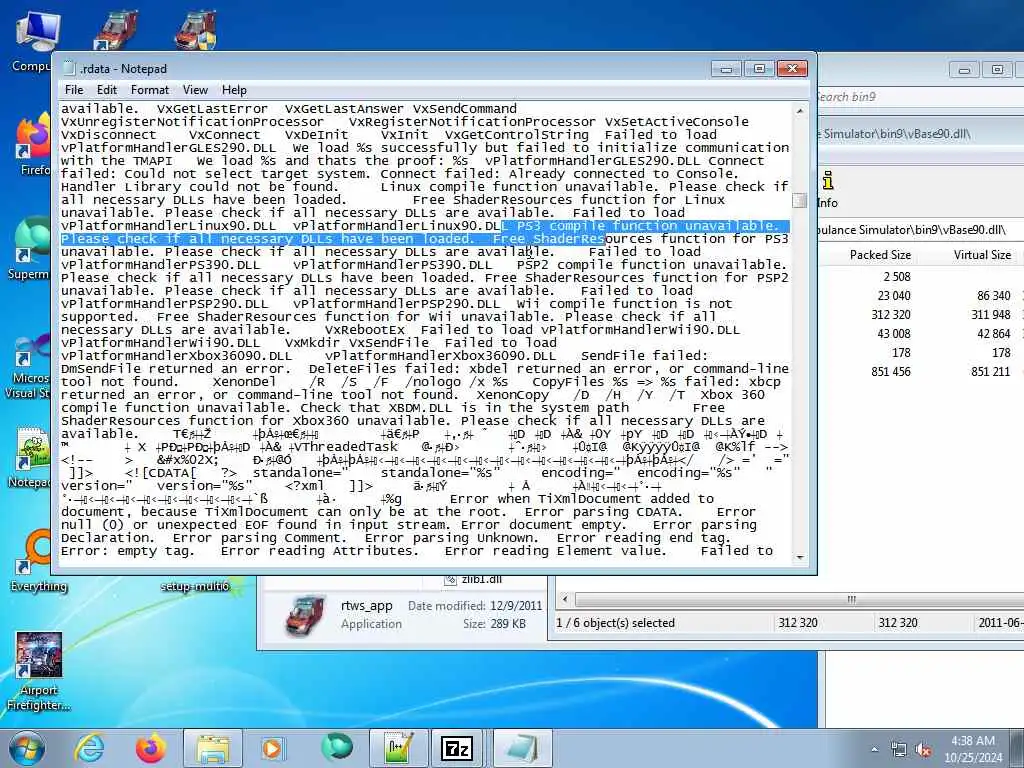Click Notepad's vertical scrollbar up arrow
The width and height of the screenshot is (1024, 768).
800,111
